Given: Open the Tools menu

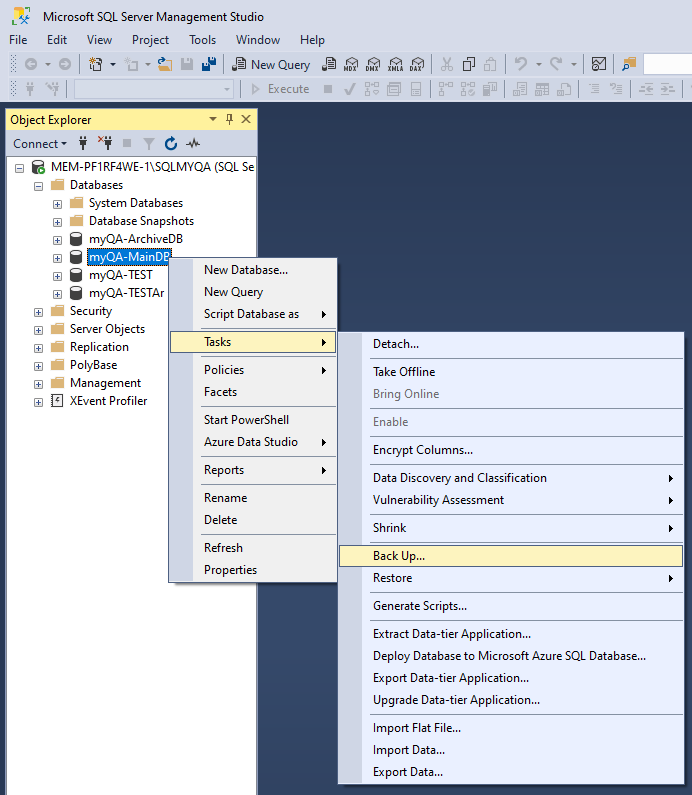Looking at the screenshot, I should point(202,40).
